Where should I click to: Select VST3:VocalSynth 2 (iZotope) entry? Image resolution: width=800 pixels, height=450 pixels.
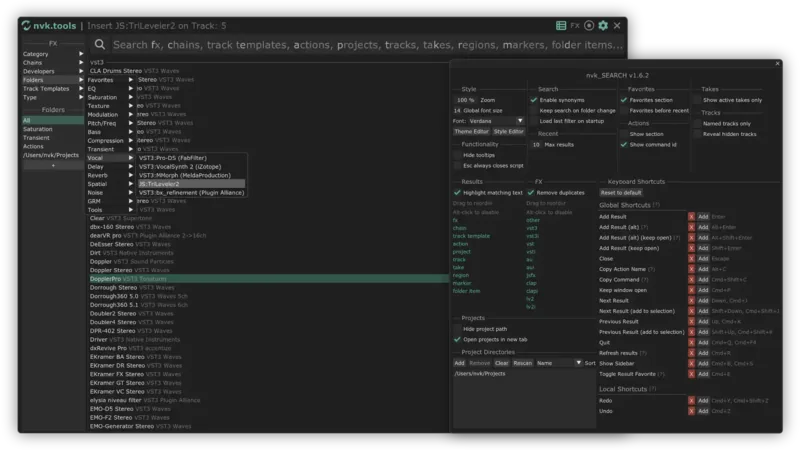point(191,166)
